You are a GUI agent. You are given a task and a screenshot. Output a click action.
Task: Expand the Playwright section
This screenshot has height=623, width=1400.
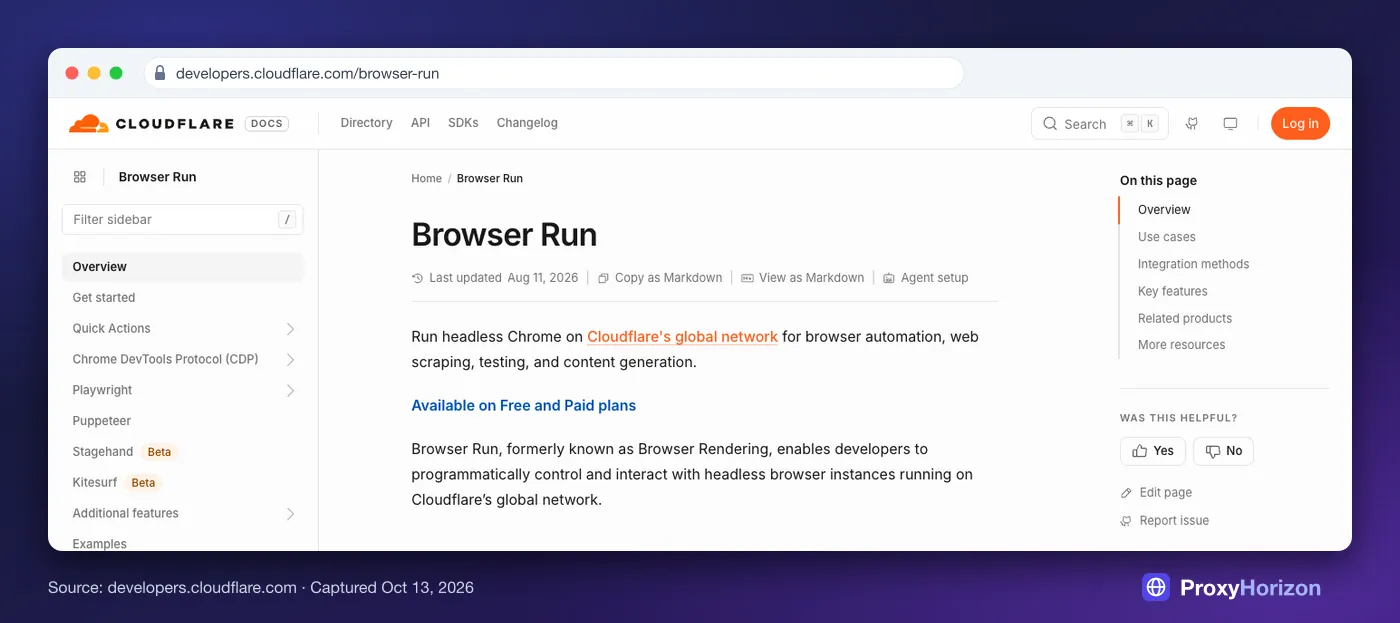click(290, 391)
